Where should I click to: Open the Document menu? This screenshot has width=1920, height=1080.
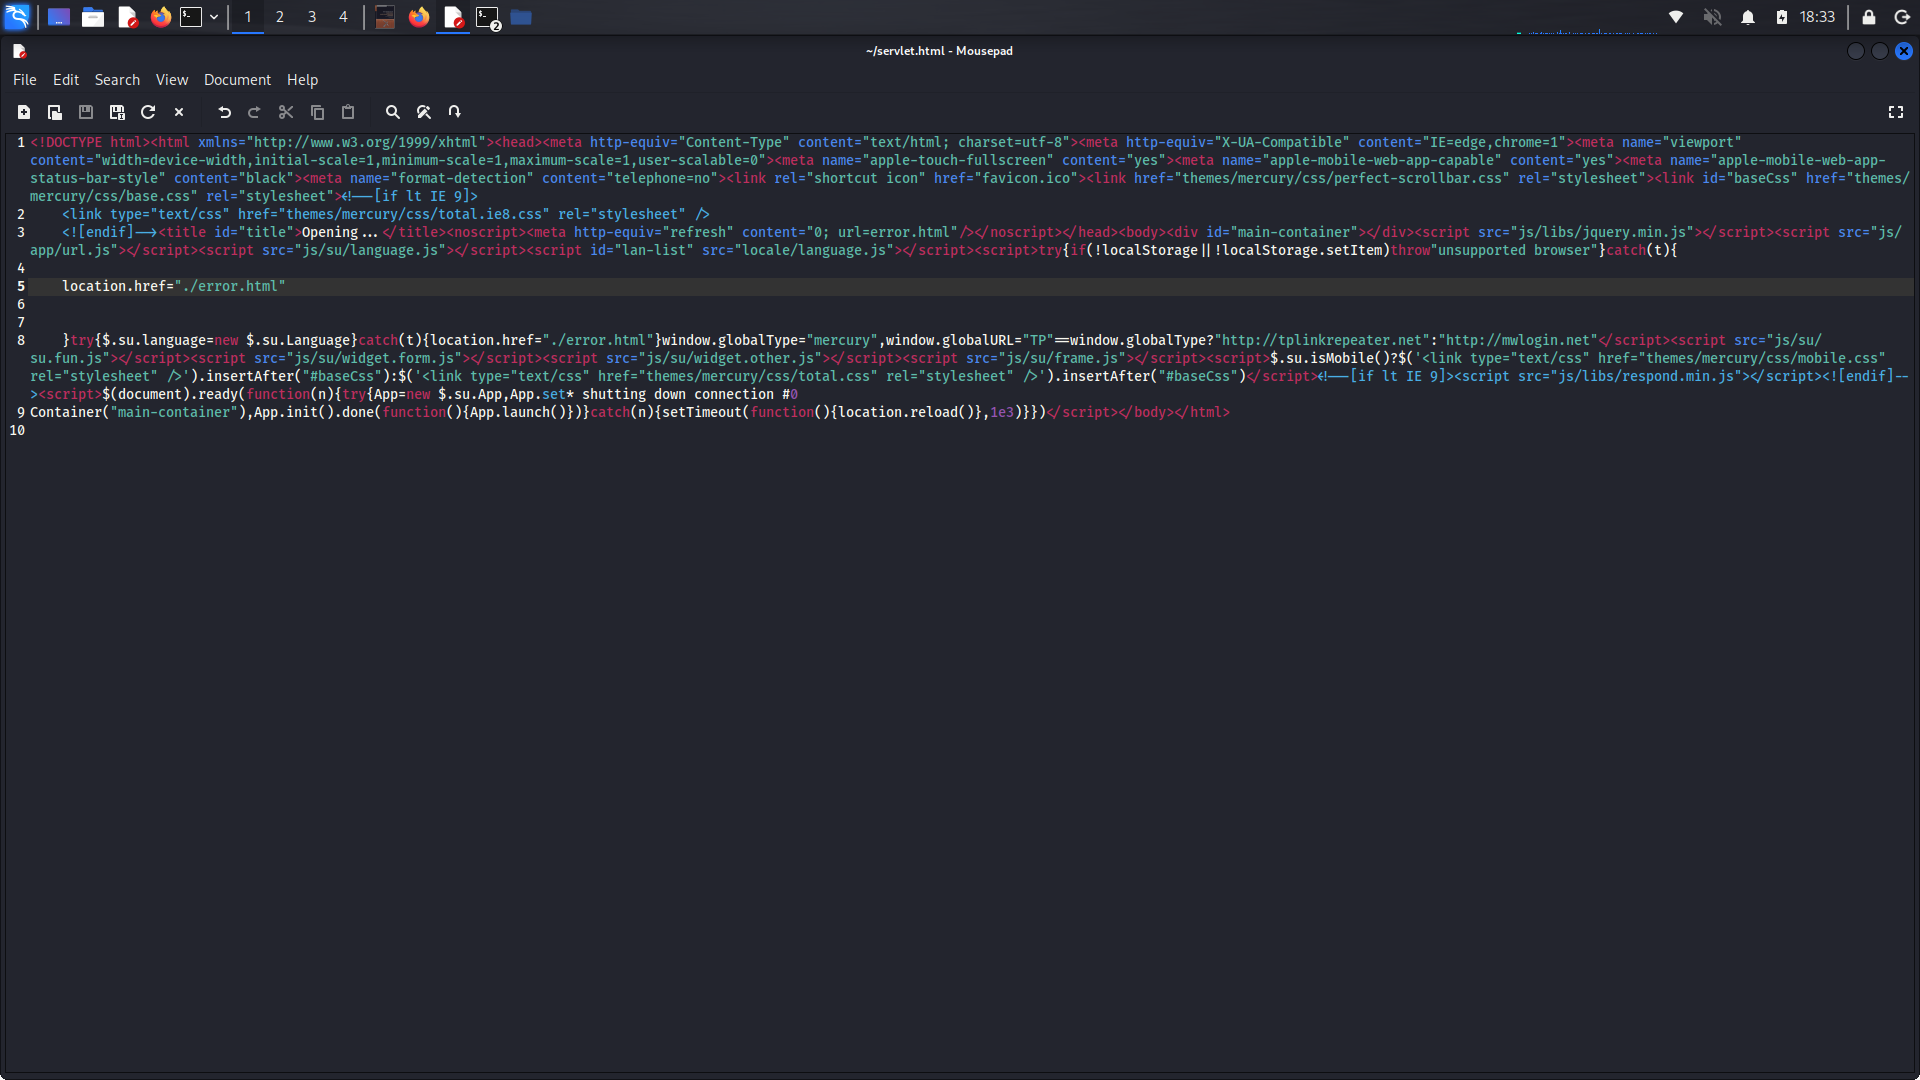[x=237, y=80]
